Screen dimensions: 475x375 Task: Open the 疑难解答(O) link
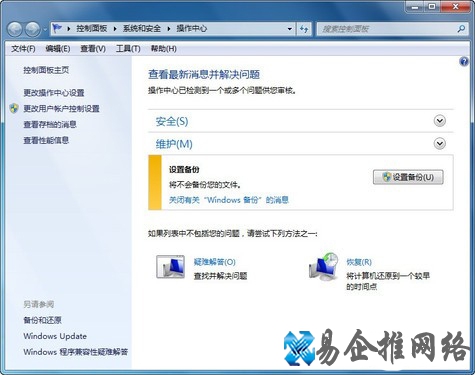click(215, 262)
